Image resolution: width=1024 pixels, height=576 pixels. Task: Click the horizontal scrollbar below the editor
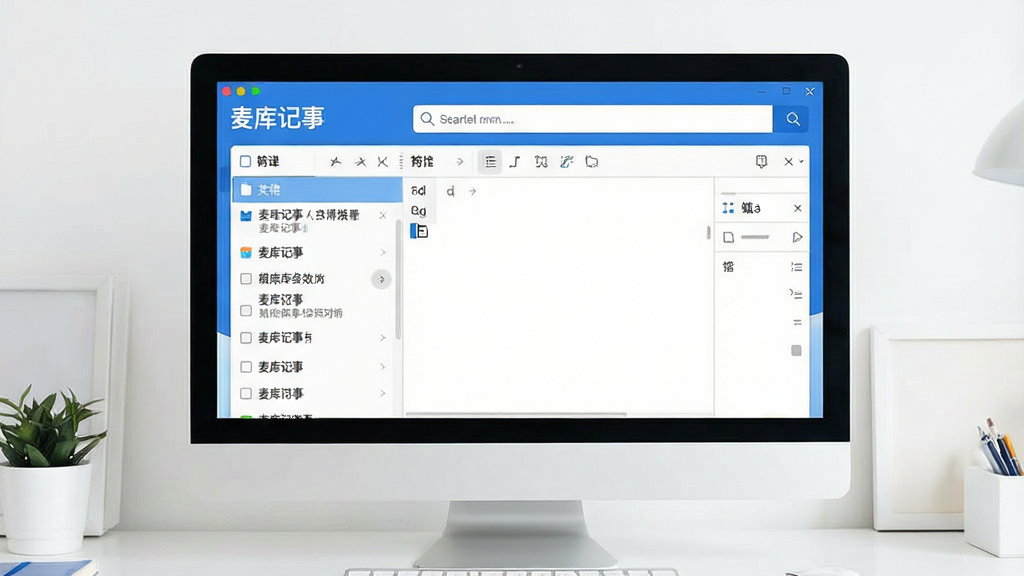[x=516, y=413]
